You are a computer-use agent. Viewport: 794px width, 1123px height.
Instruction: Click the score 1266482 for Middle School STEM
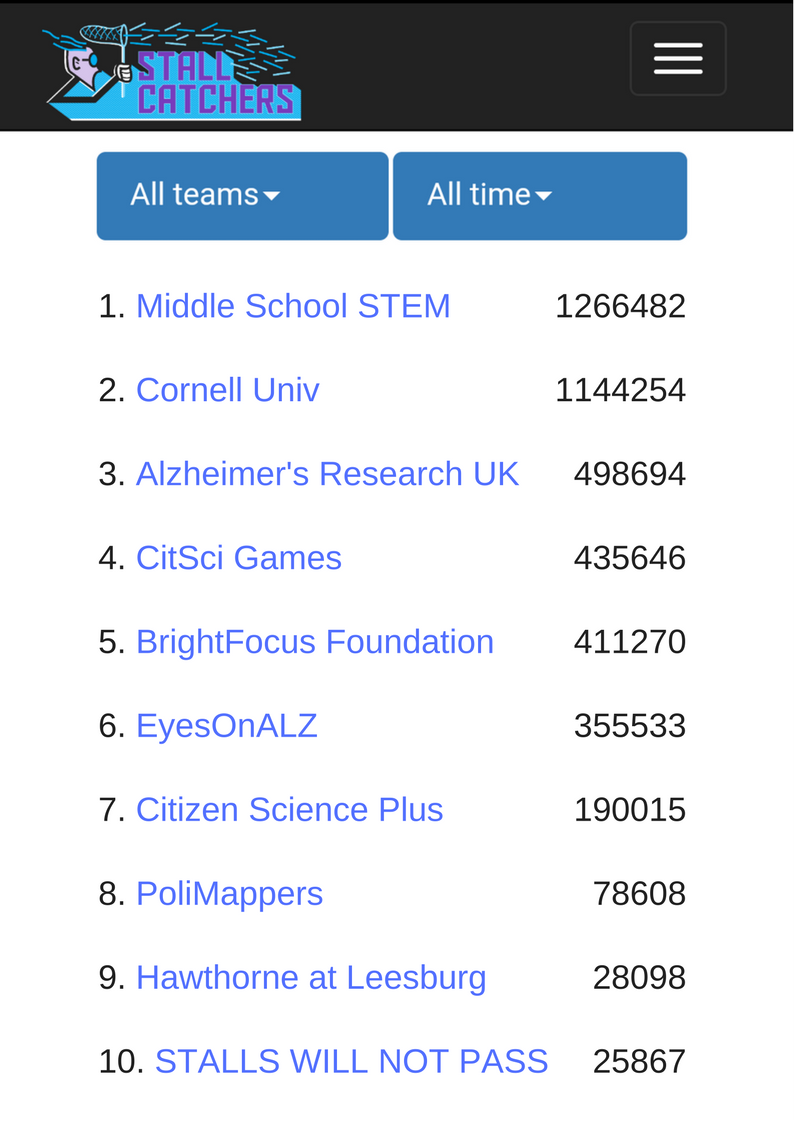621,307
